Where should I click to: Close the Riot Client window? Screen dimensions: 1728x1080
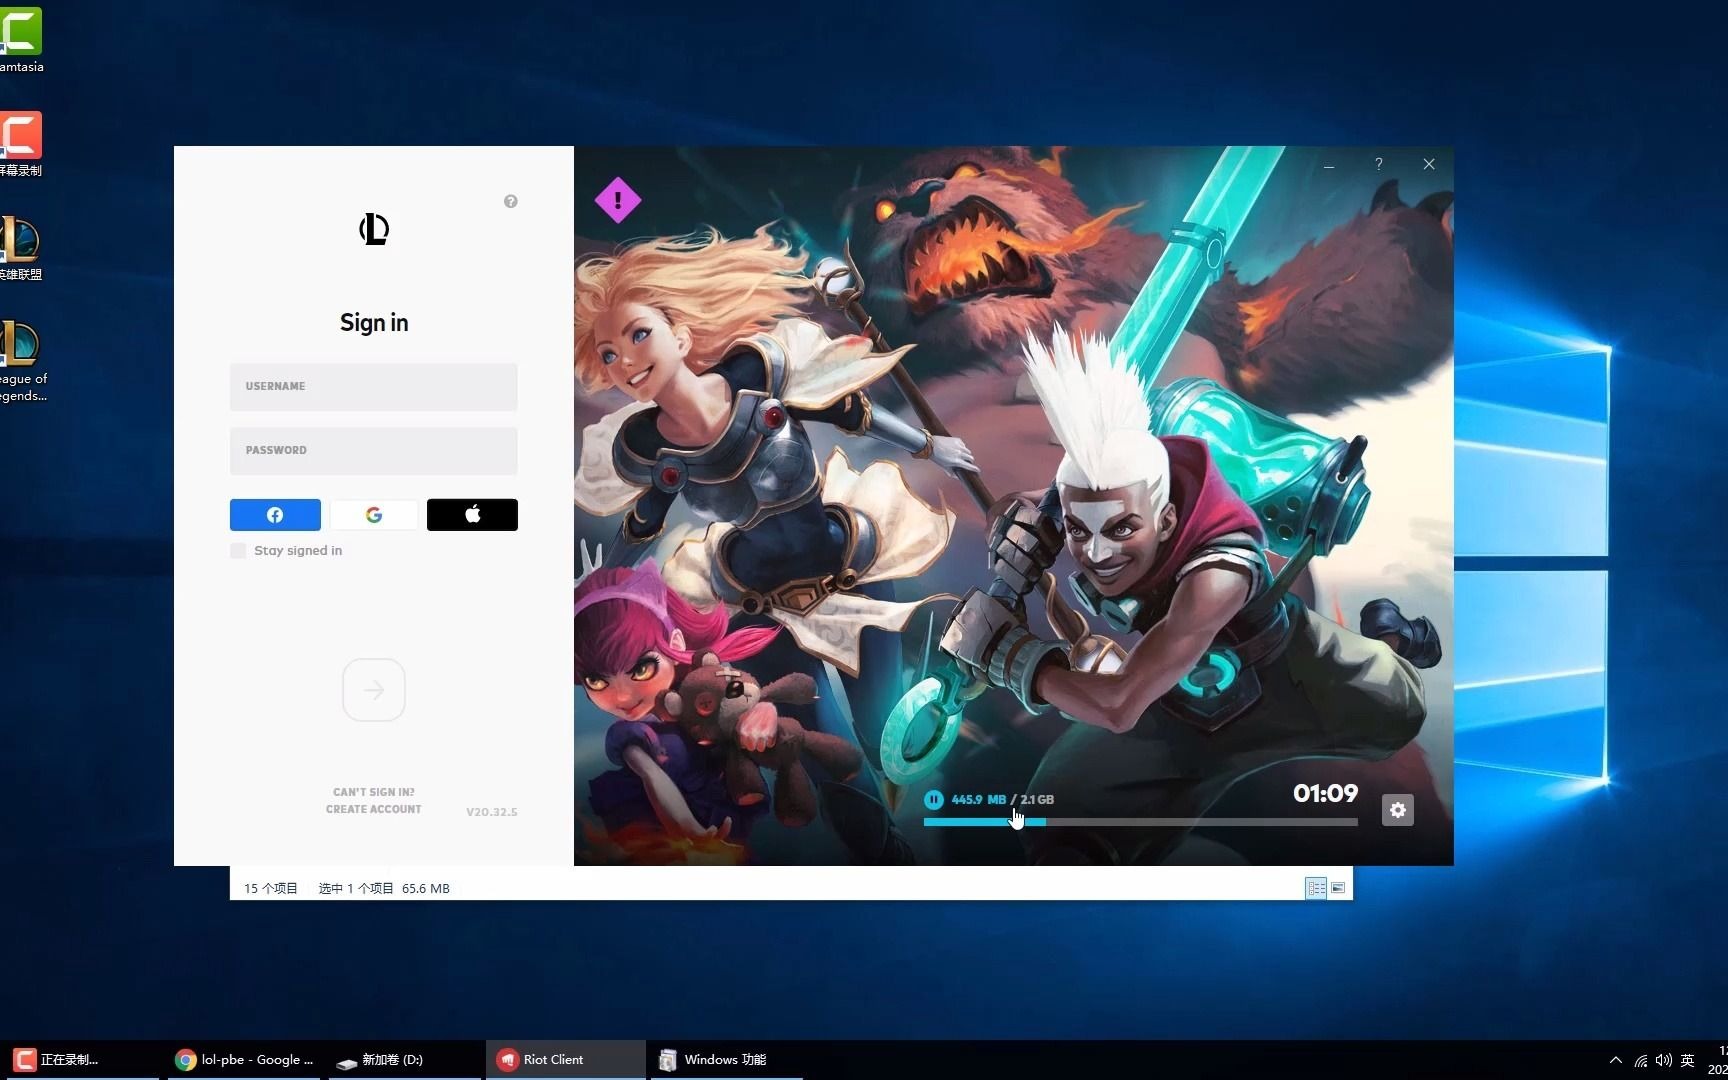point(1429,164)
